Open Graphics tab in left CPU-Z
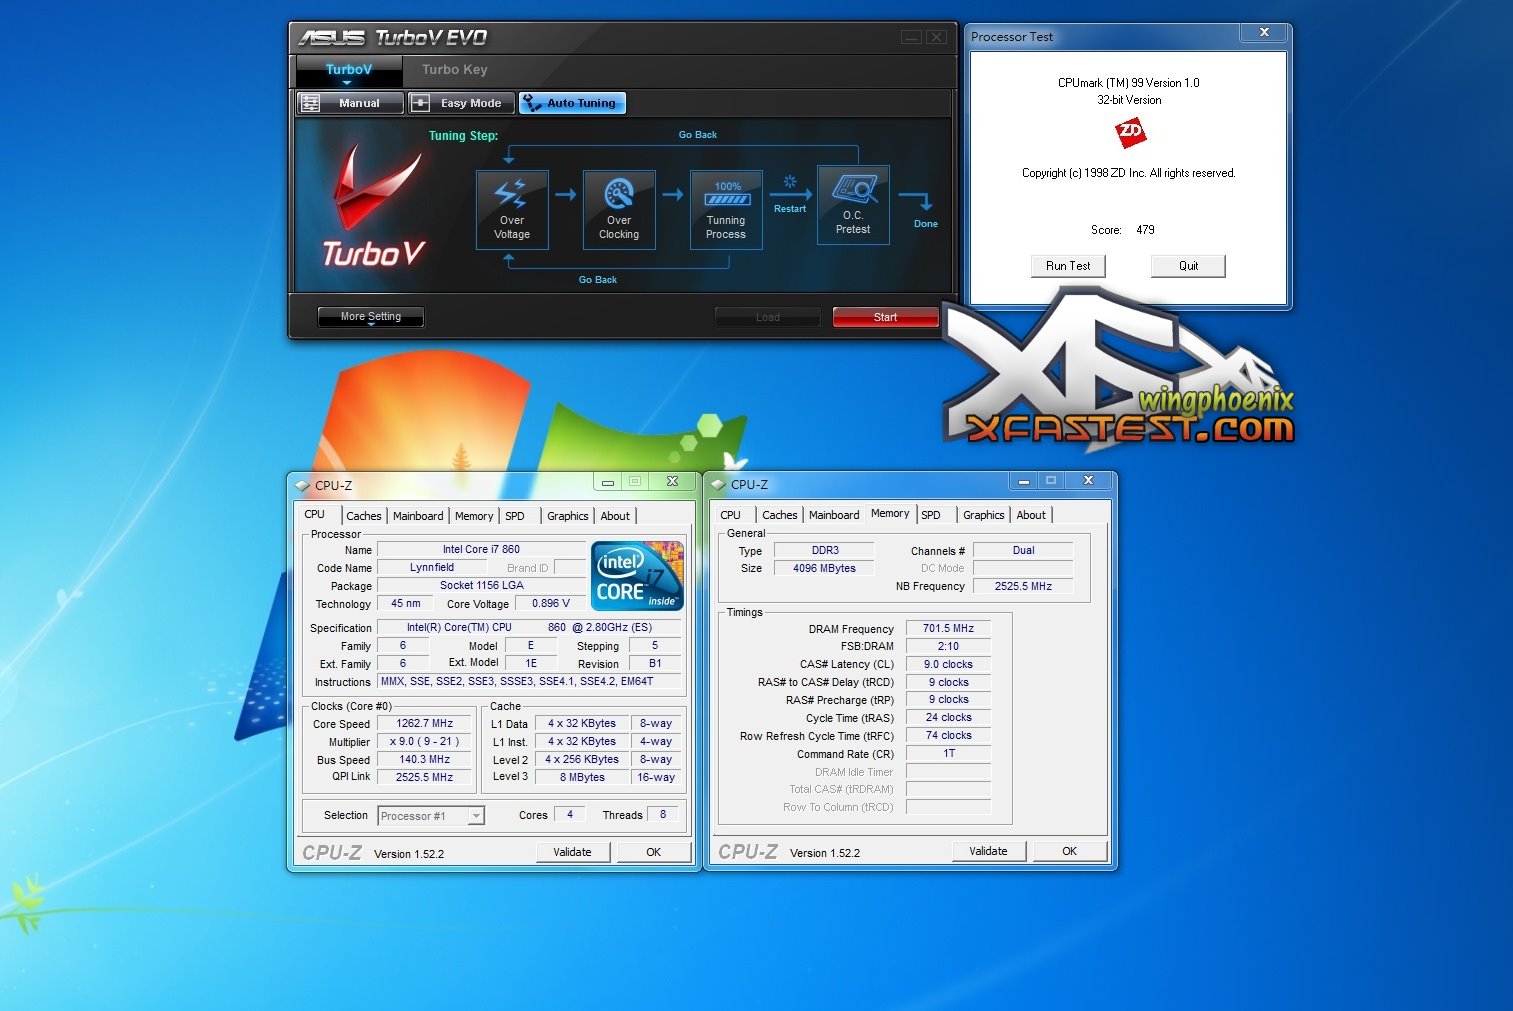Screen dimensions: 1513x1011 pos(568,517)
